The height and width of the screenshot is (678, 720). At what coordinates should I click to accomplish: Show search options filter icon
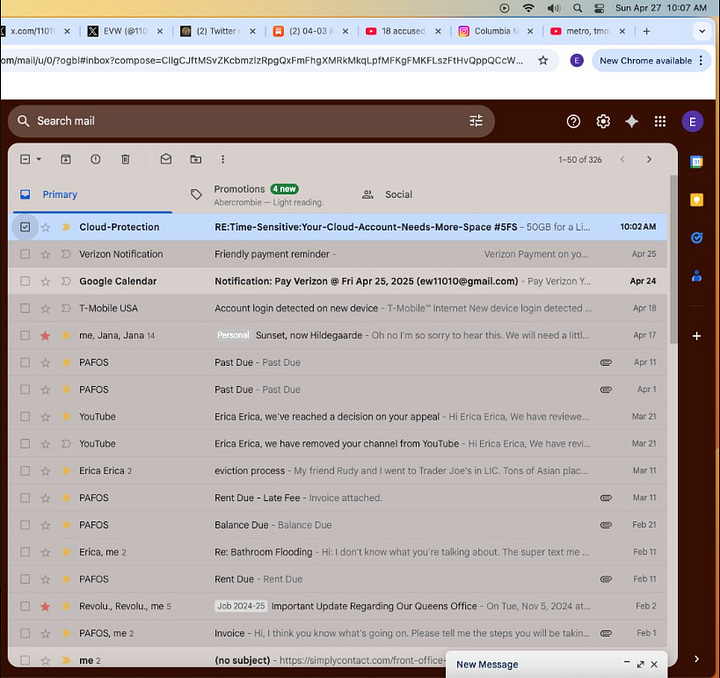476,121
